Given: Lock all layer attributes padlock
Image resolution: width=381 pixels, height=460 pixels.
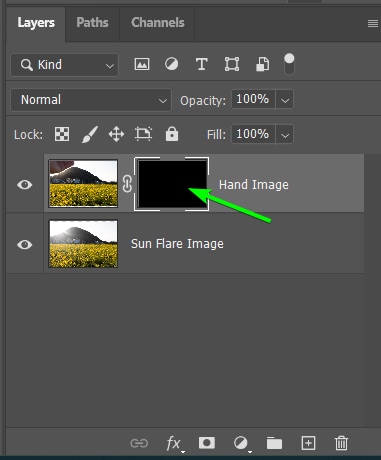Looking at the screenshot, I should [x=172, y=134].
